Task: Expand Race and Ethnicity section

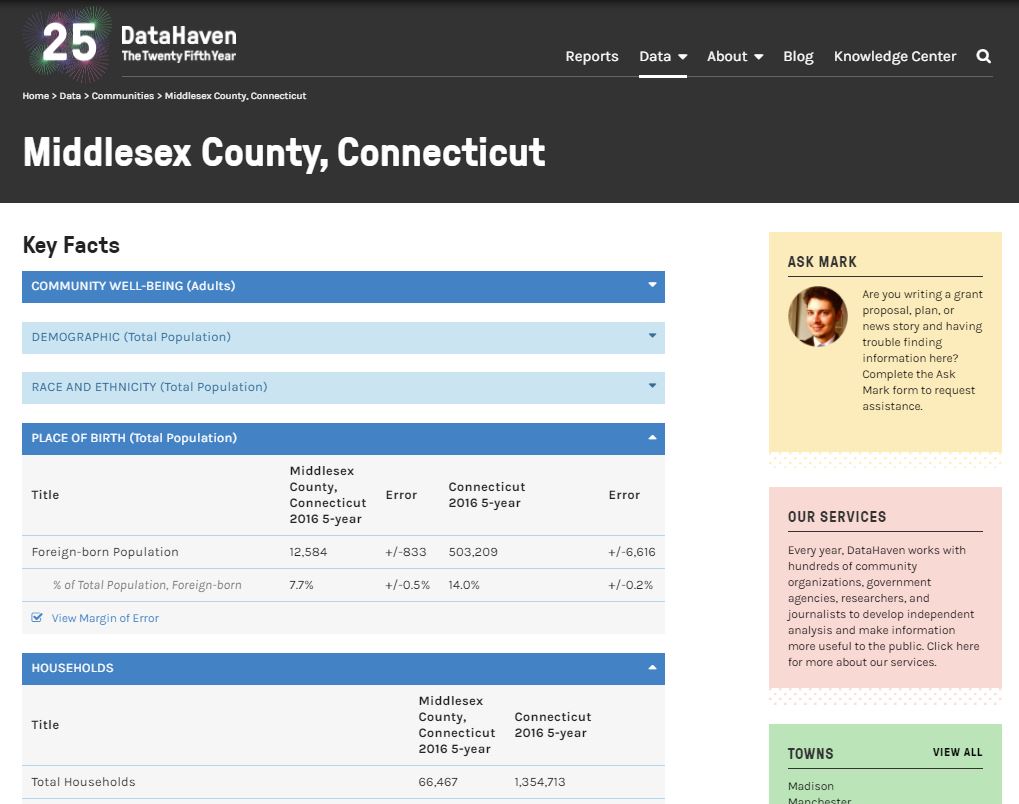Action: [x=343, y=387]
